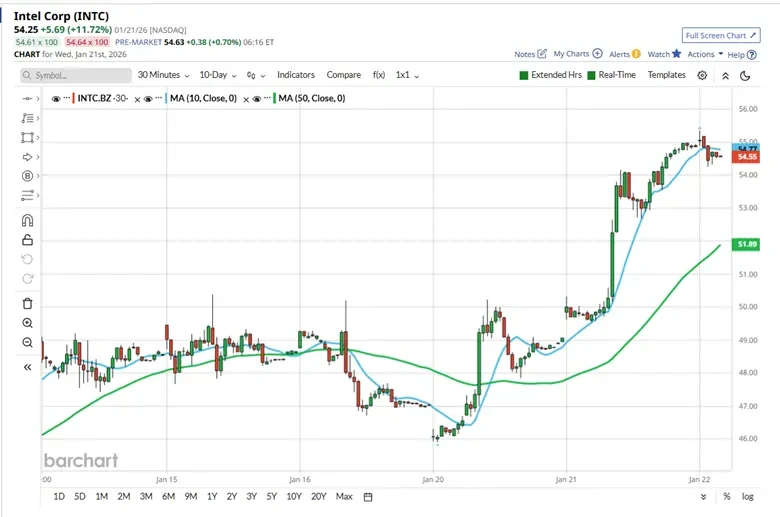
Task: Expand the Actions dropdown menu
Action: (705, 54)
